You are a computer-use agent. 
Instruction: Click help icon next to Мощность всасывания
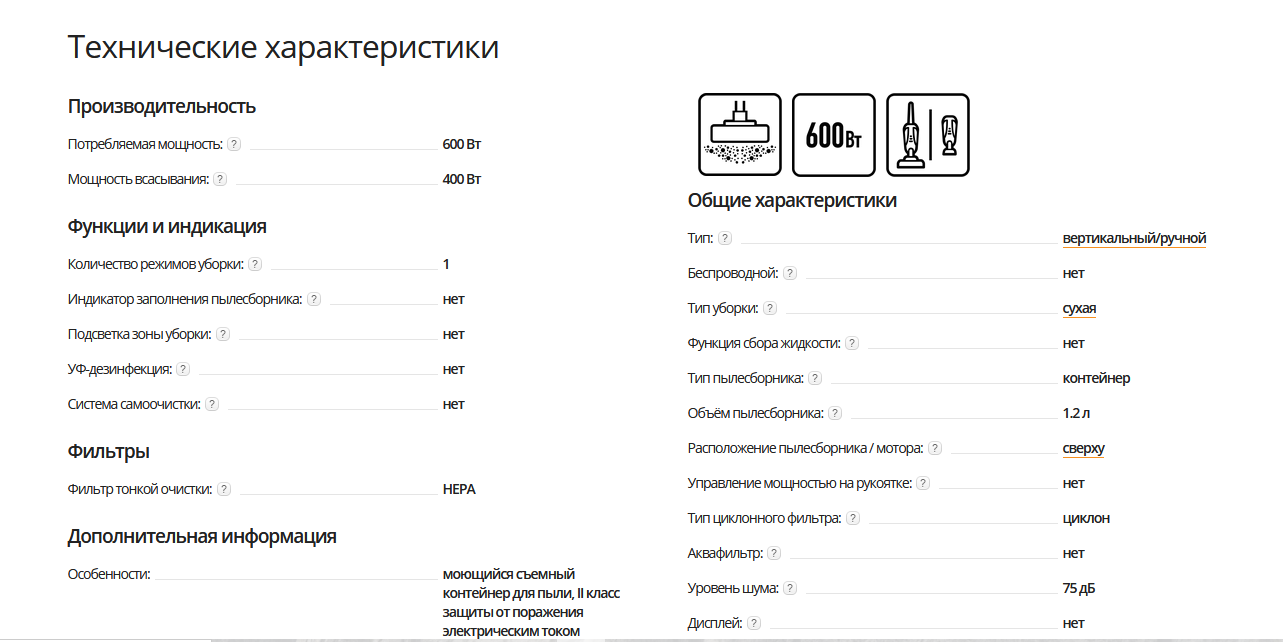click(220, 179)
